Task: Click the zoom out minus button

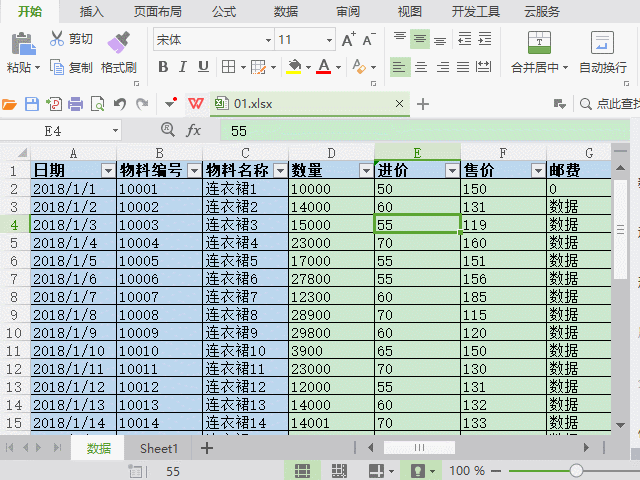Action: point(496,471)
